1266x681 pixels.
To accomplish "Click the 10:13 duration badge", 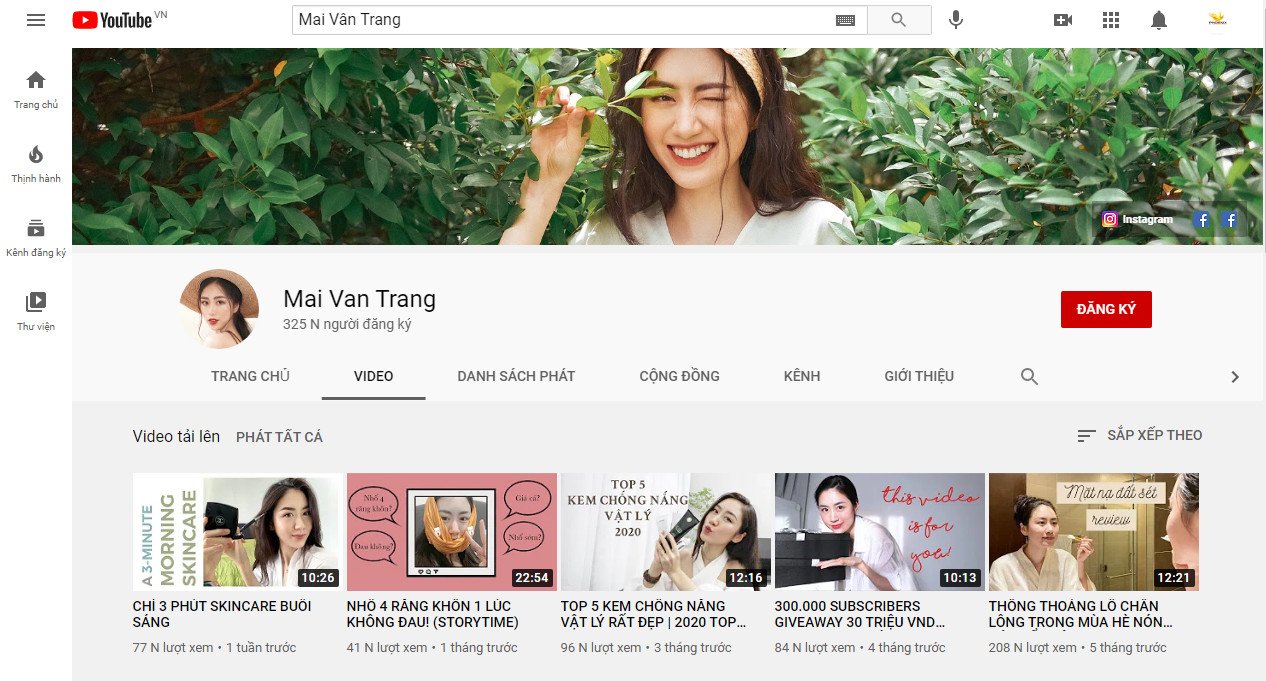I will (x=960, y=578).
